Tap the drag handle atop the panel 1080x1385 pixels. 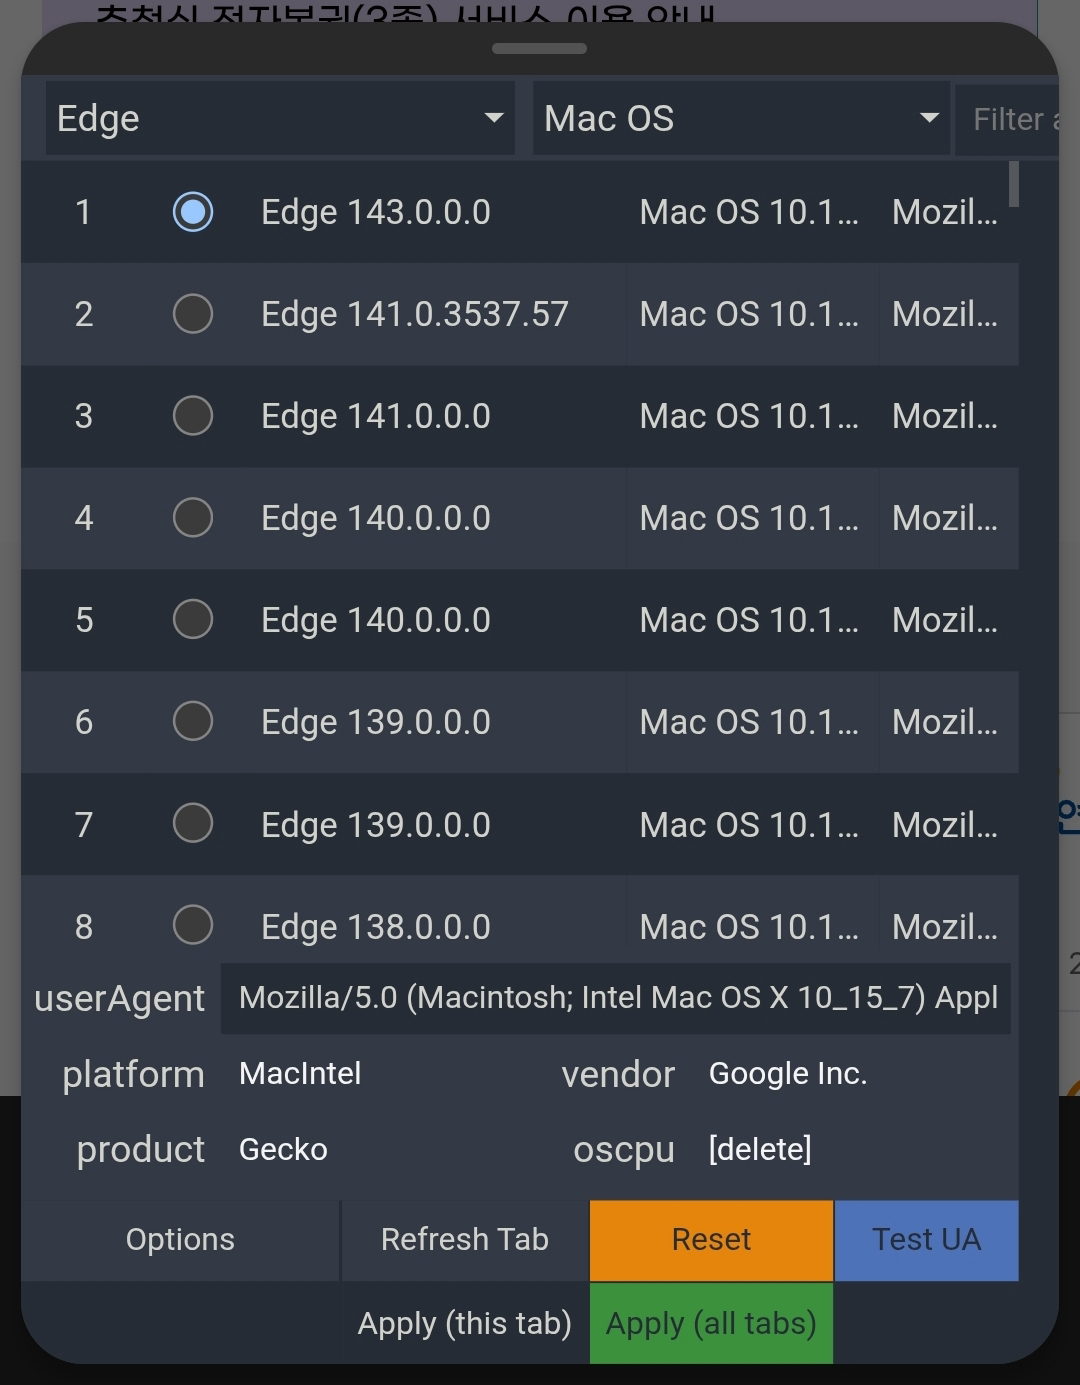coord(540,48)
